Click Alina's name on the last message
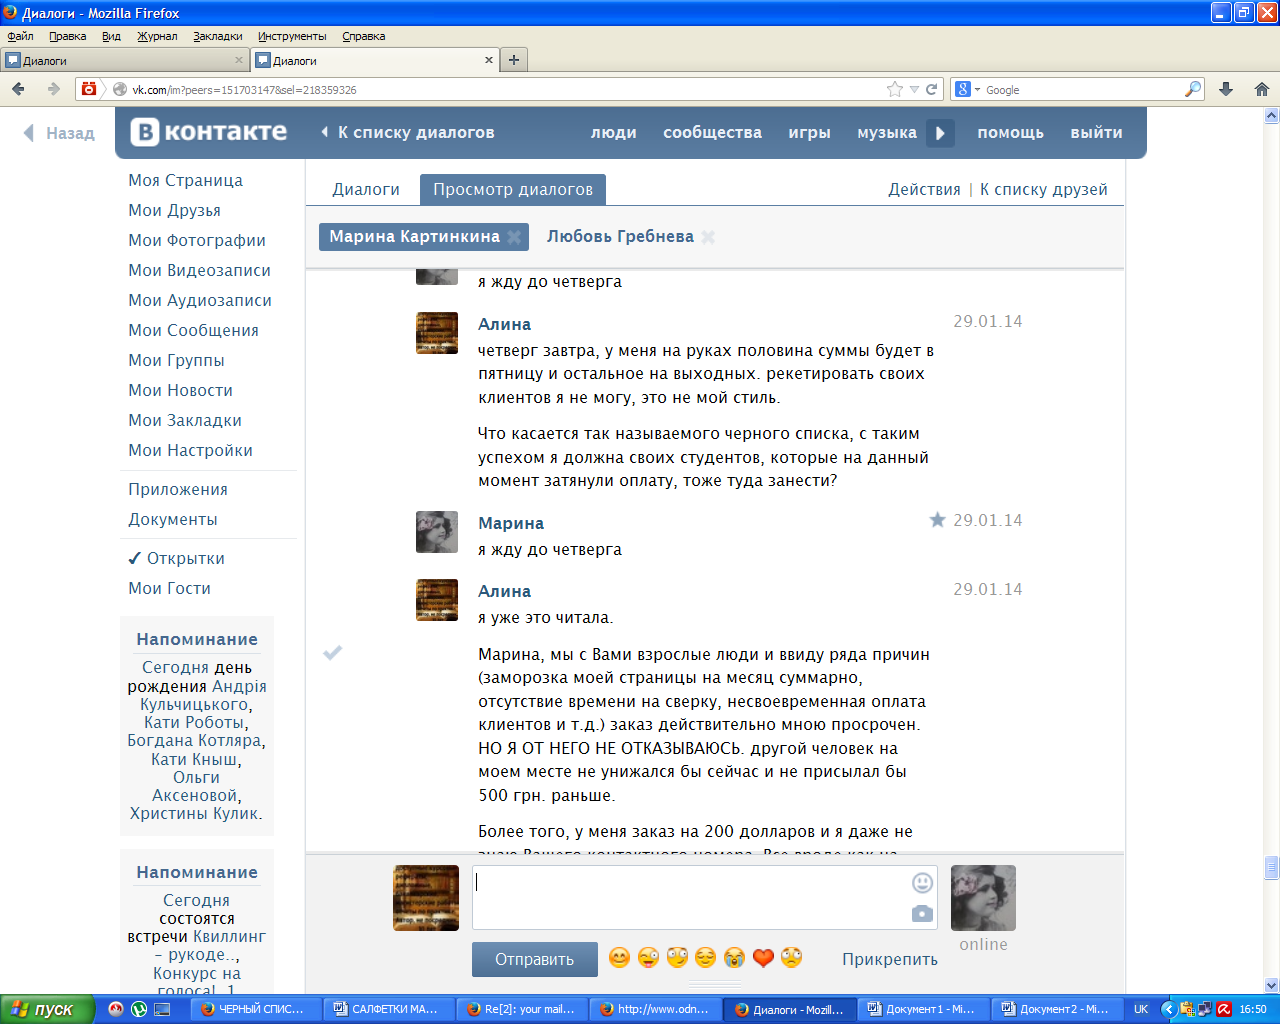 (x=504, y=591)
